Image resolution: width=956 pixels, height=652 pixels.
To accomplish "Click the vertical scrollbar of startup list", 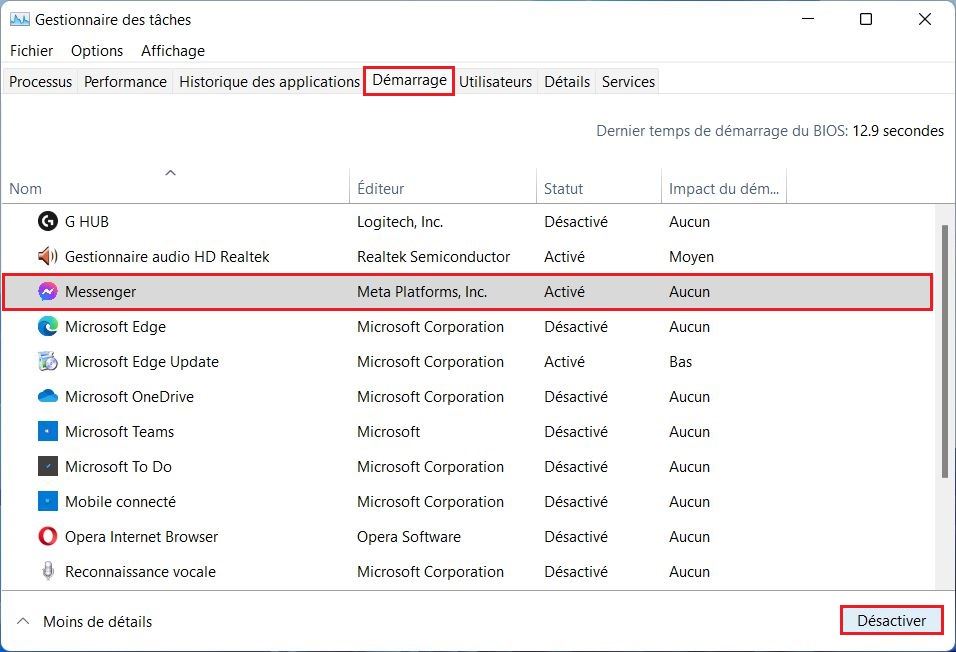I will pyautogui.click(x=945, y=350).
